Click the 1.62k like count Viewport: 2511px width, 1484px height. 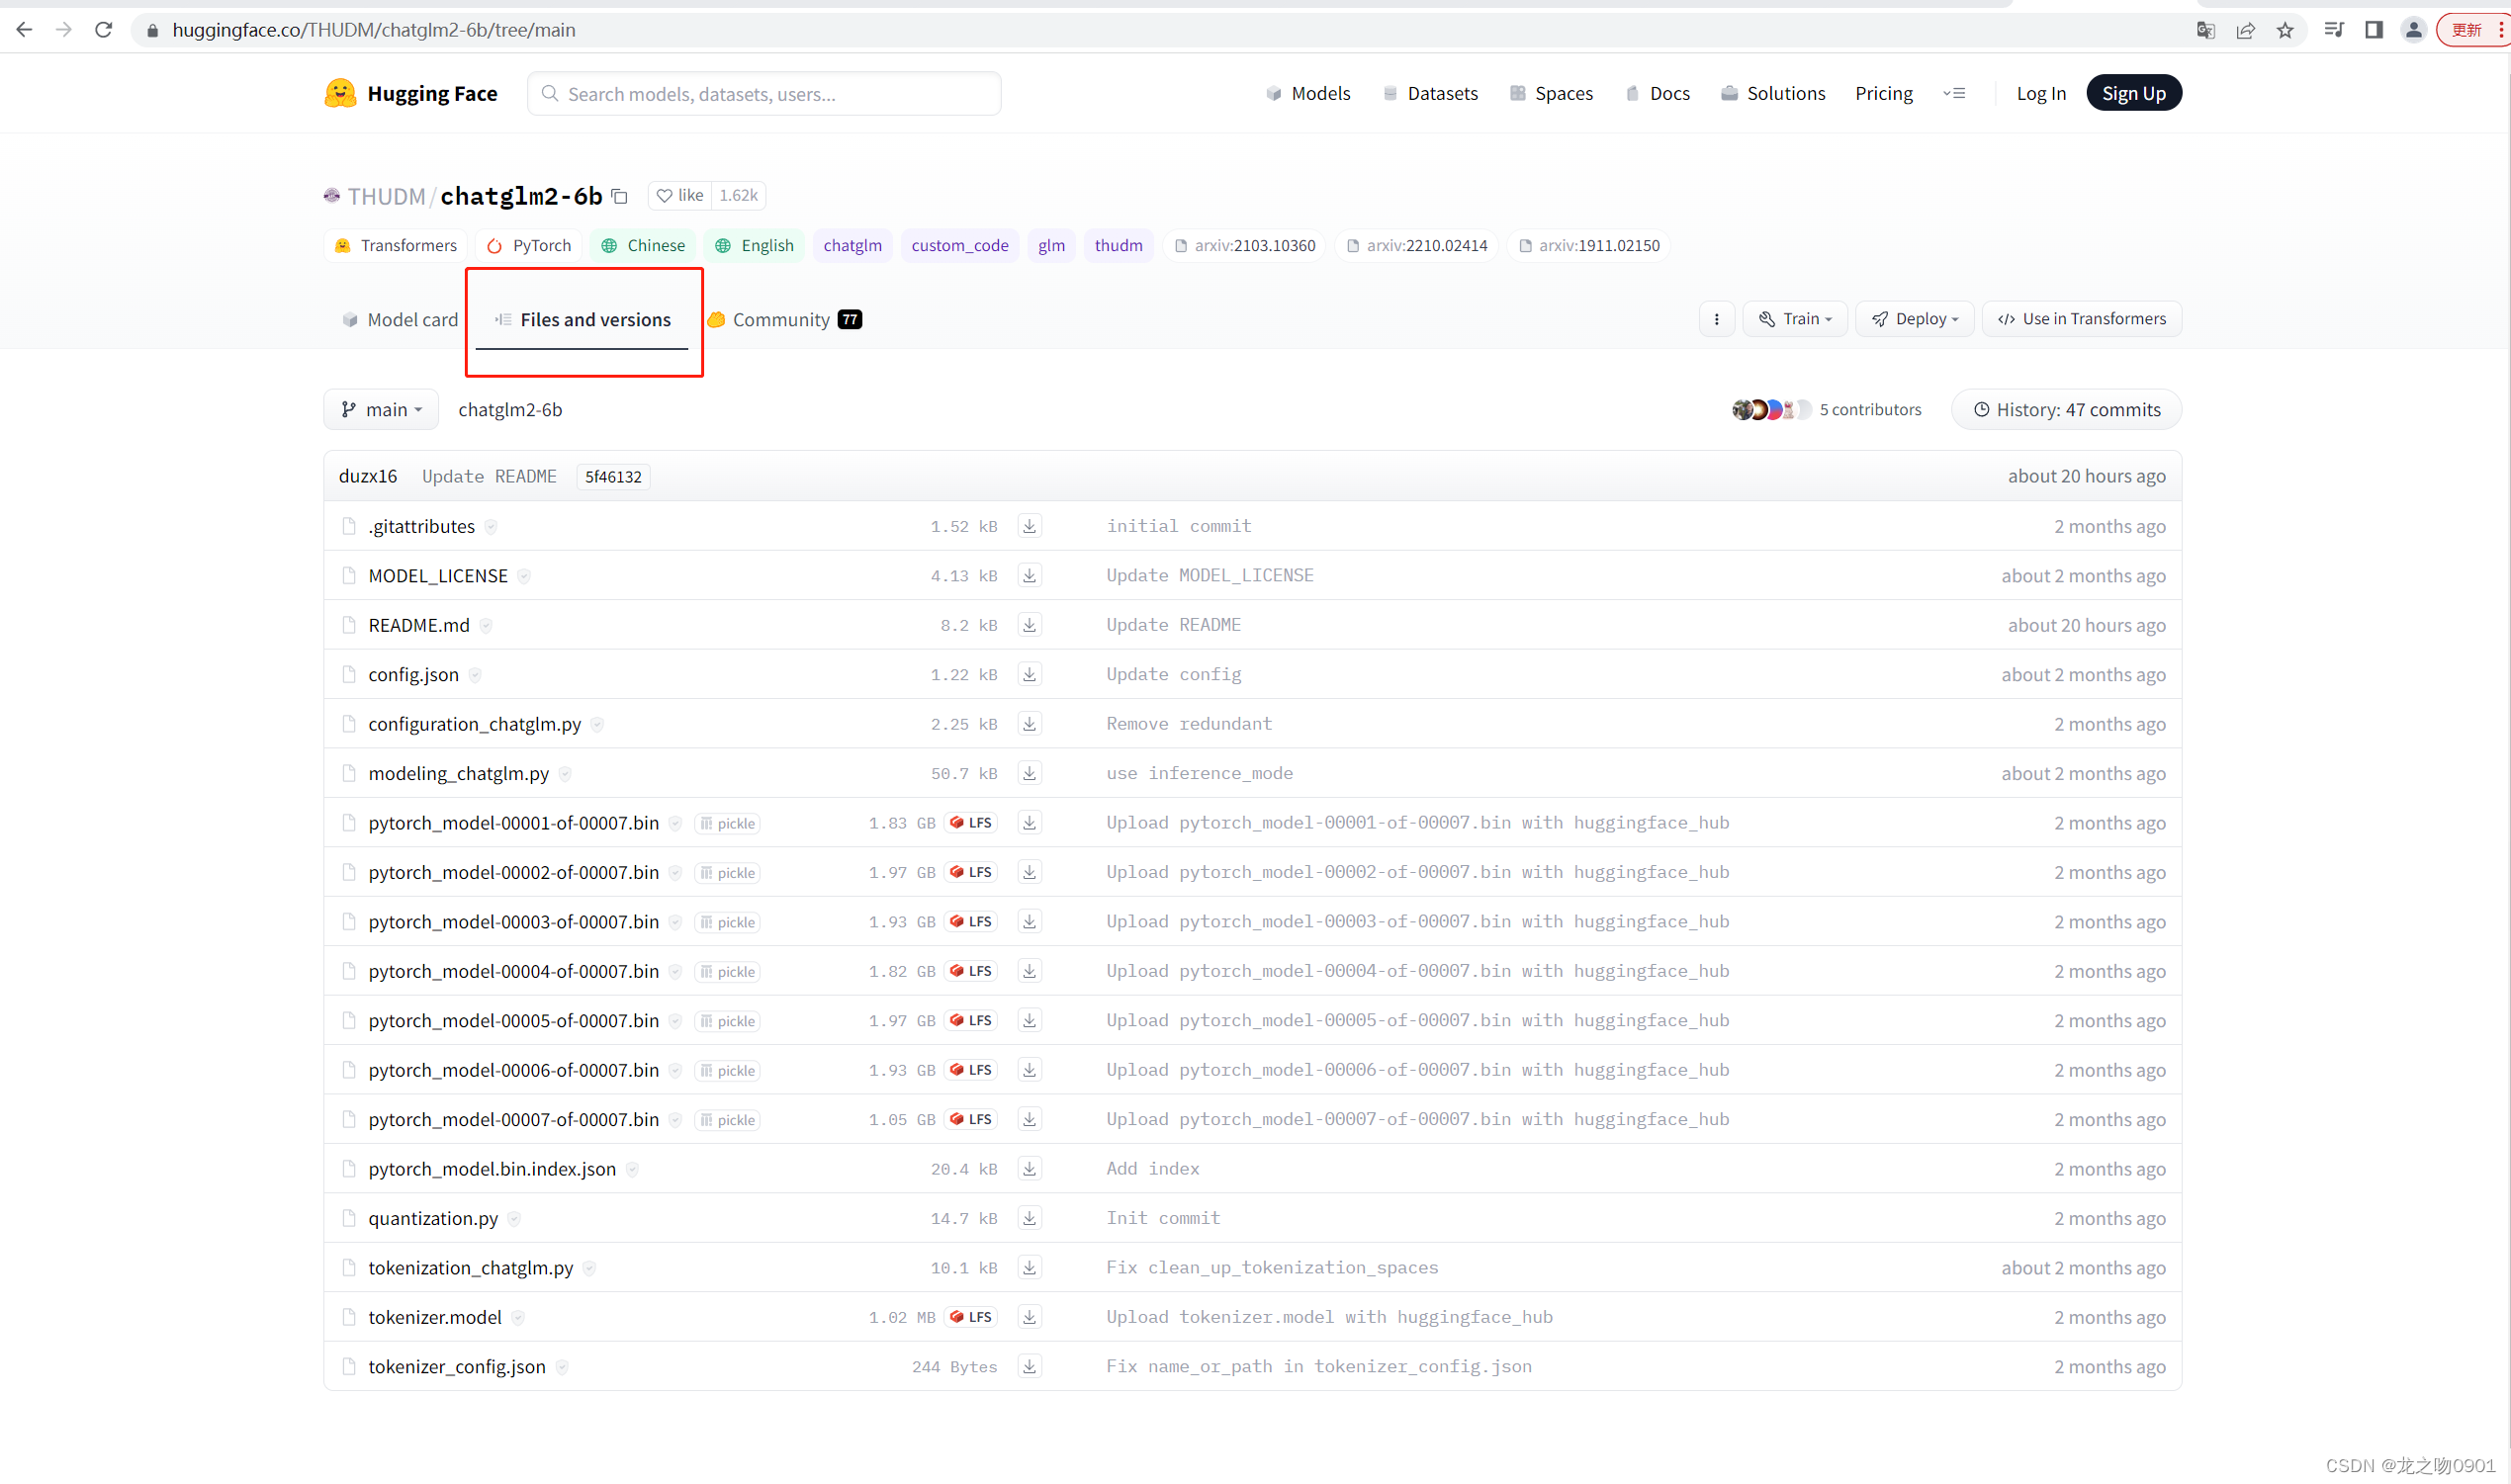[738, 195]
